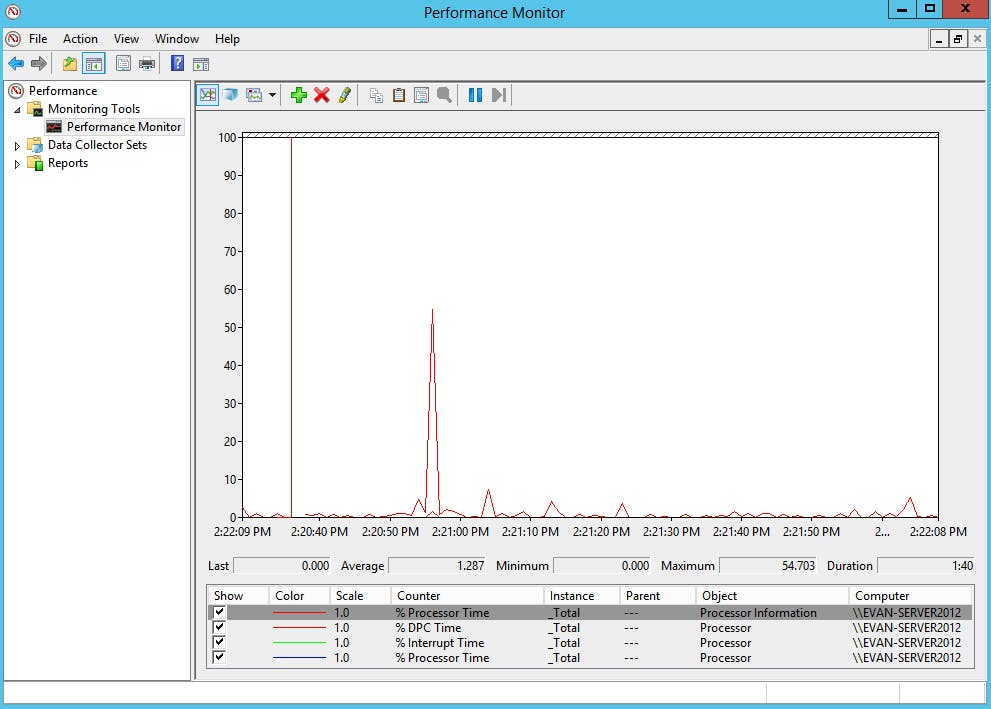Open the View menu

pyautogui.click(x=126, y=39)
